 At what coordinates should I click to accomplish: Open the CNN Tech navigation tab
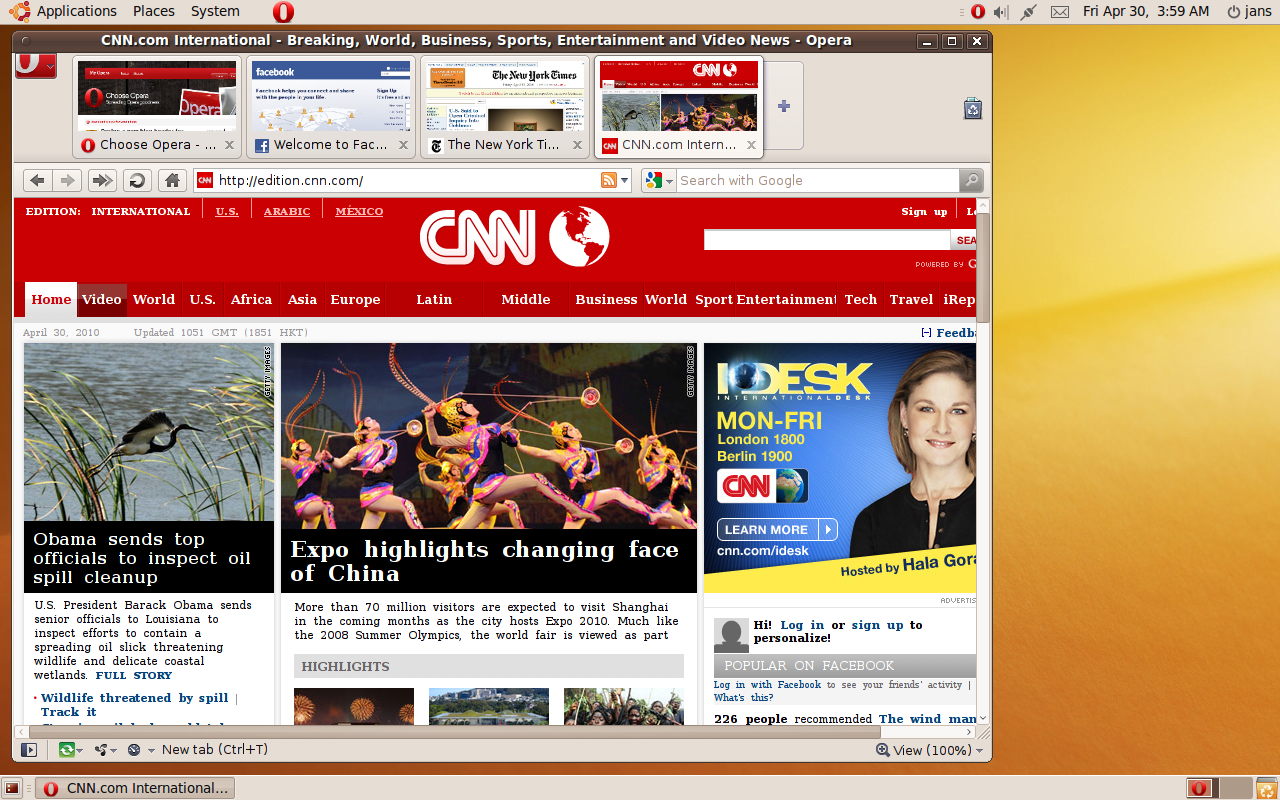pos(860,299)
